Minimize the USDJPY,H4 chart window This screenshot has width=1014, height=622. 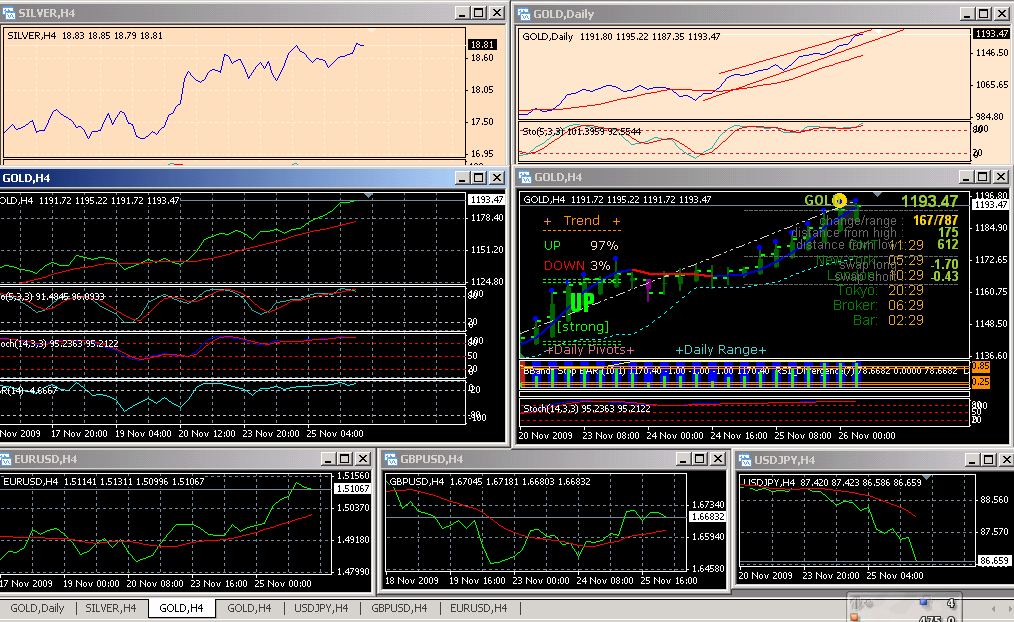(972, 460)
